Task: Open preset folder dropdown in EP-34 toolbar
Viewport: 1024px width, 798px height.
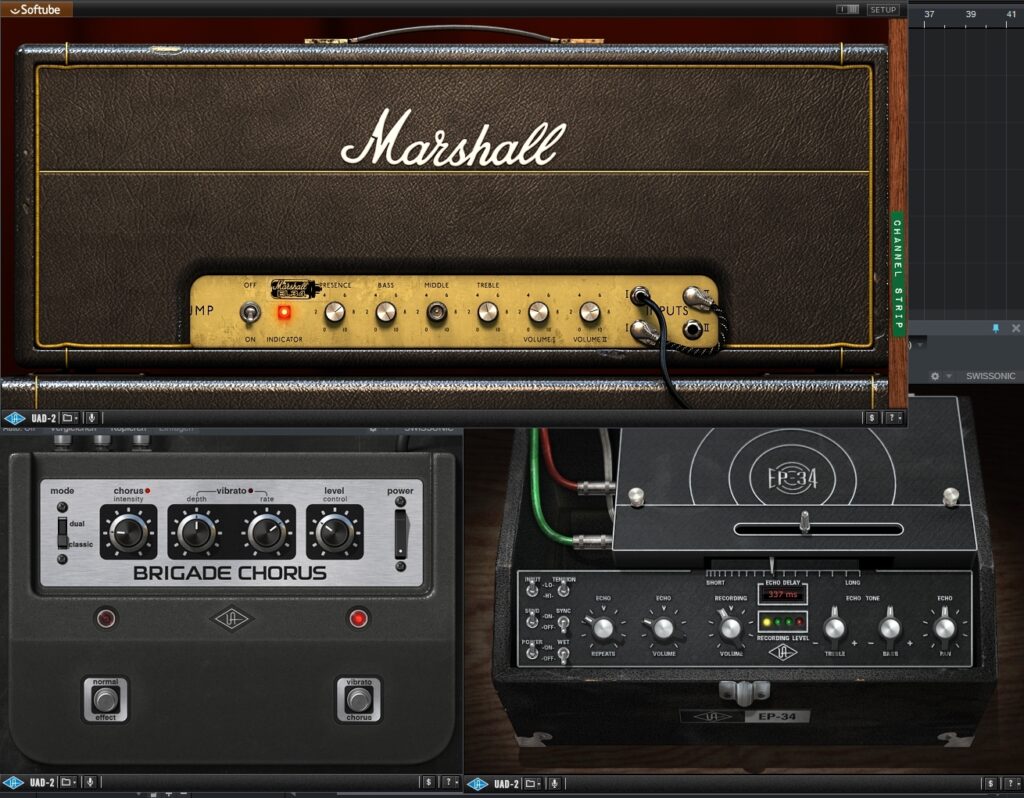Action: tap(533, 783)
